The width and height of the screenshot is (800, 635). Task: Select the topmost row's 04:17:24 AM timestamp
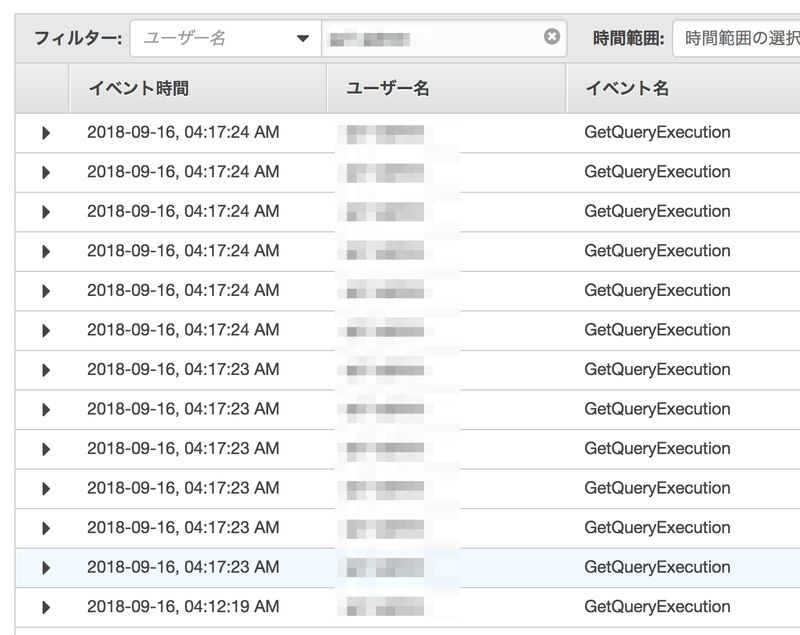point(183,132)
